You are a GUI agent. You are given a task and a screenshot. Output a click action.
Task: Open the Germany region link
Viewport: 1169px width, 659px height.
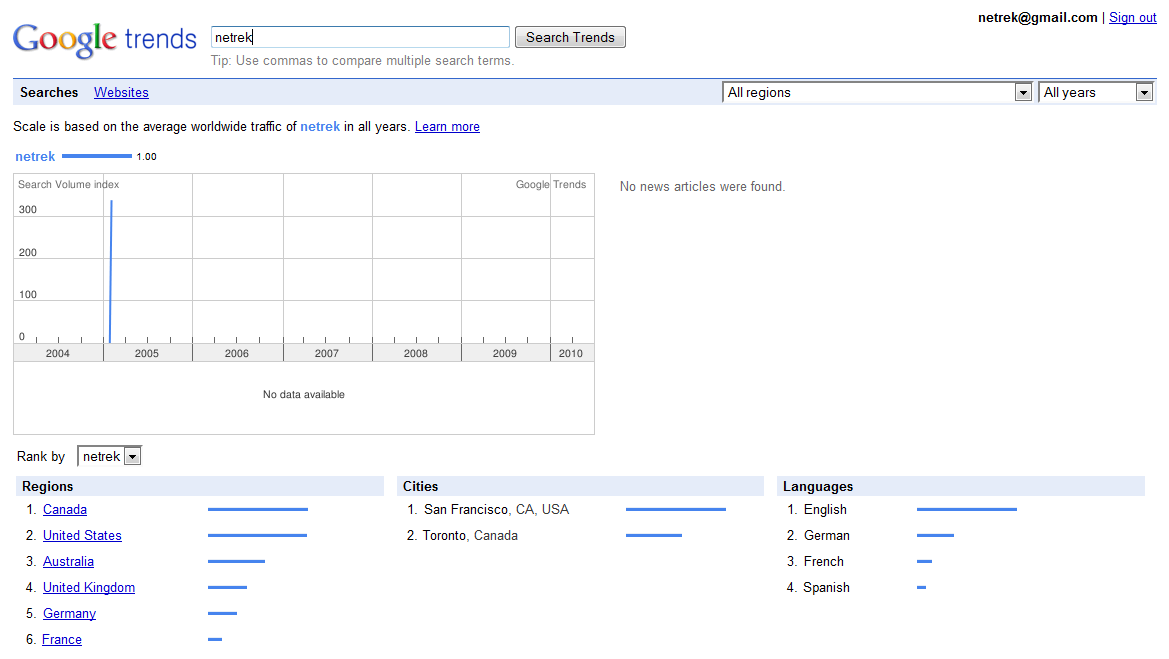click(69, 614)
